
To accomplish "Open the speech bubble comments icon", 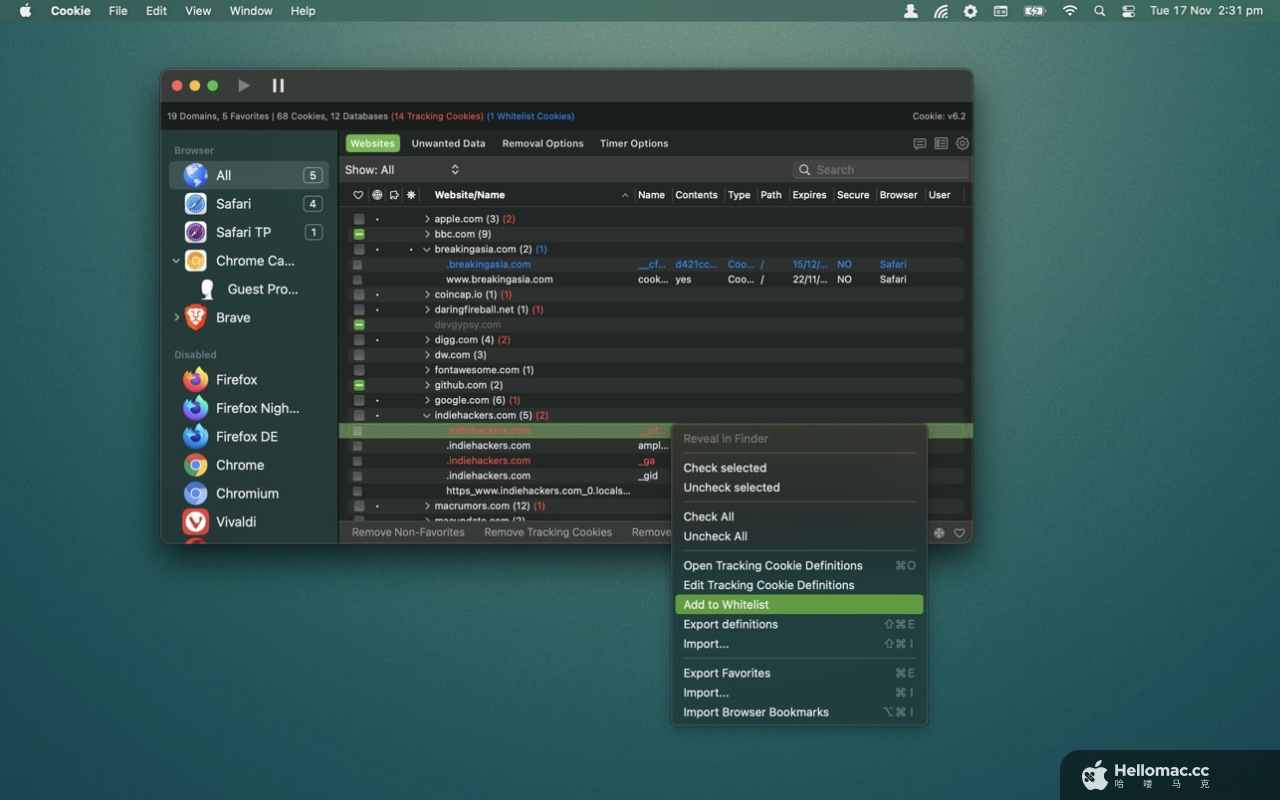I will coord(919,144).
